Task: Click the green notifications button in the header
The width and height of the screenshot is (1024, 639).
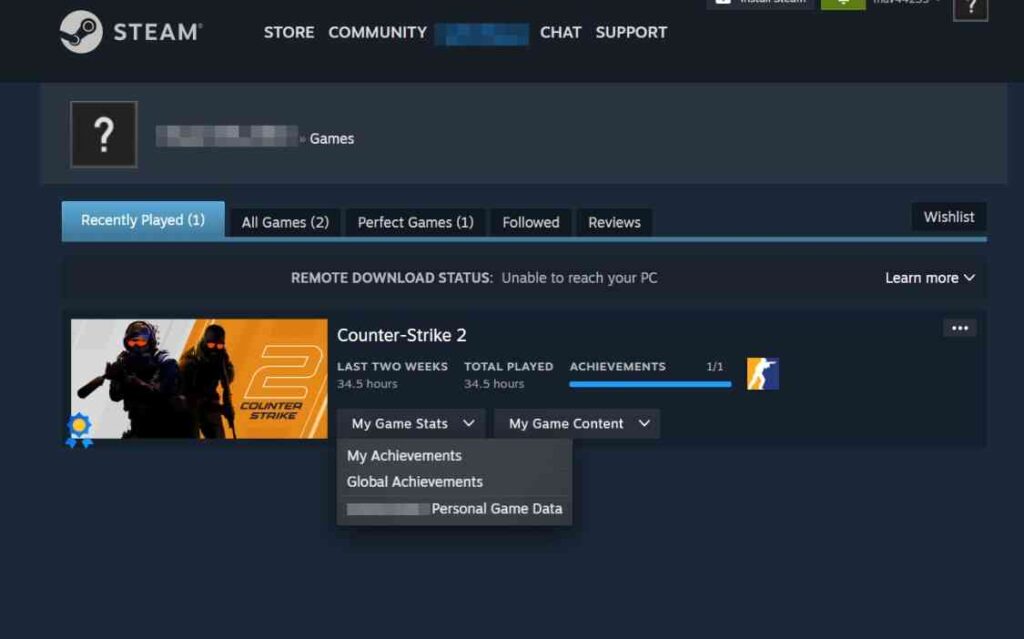Action: [x=842, y=3]
